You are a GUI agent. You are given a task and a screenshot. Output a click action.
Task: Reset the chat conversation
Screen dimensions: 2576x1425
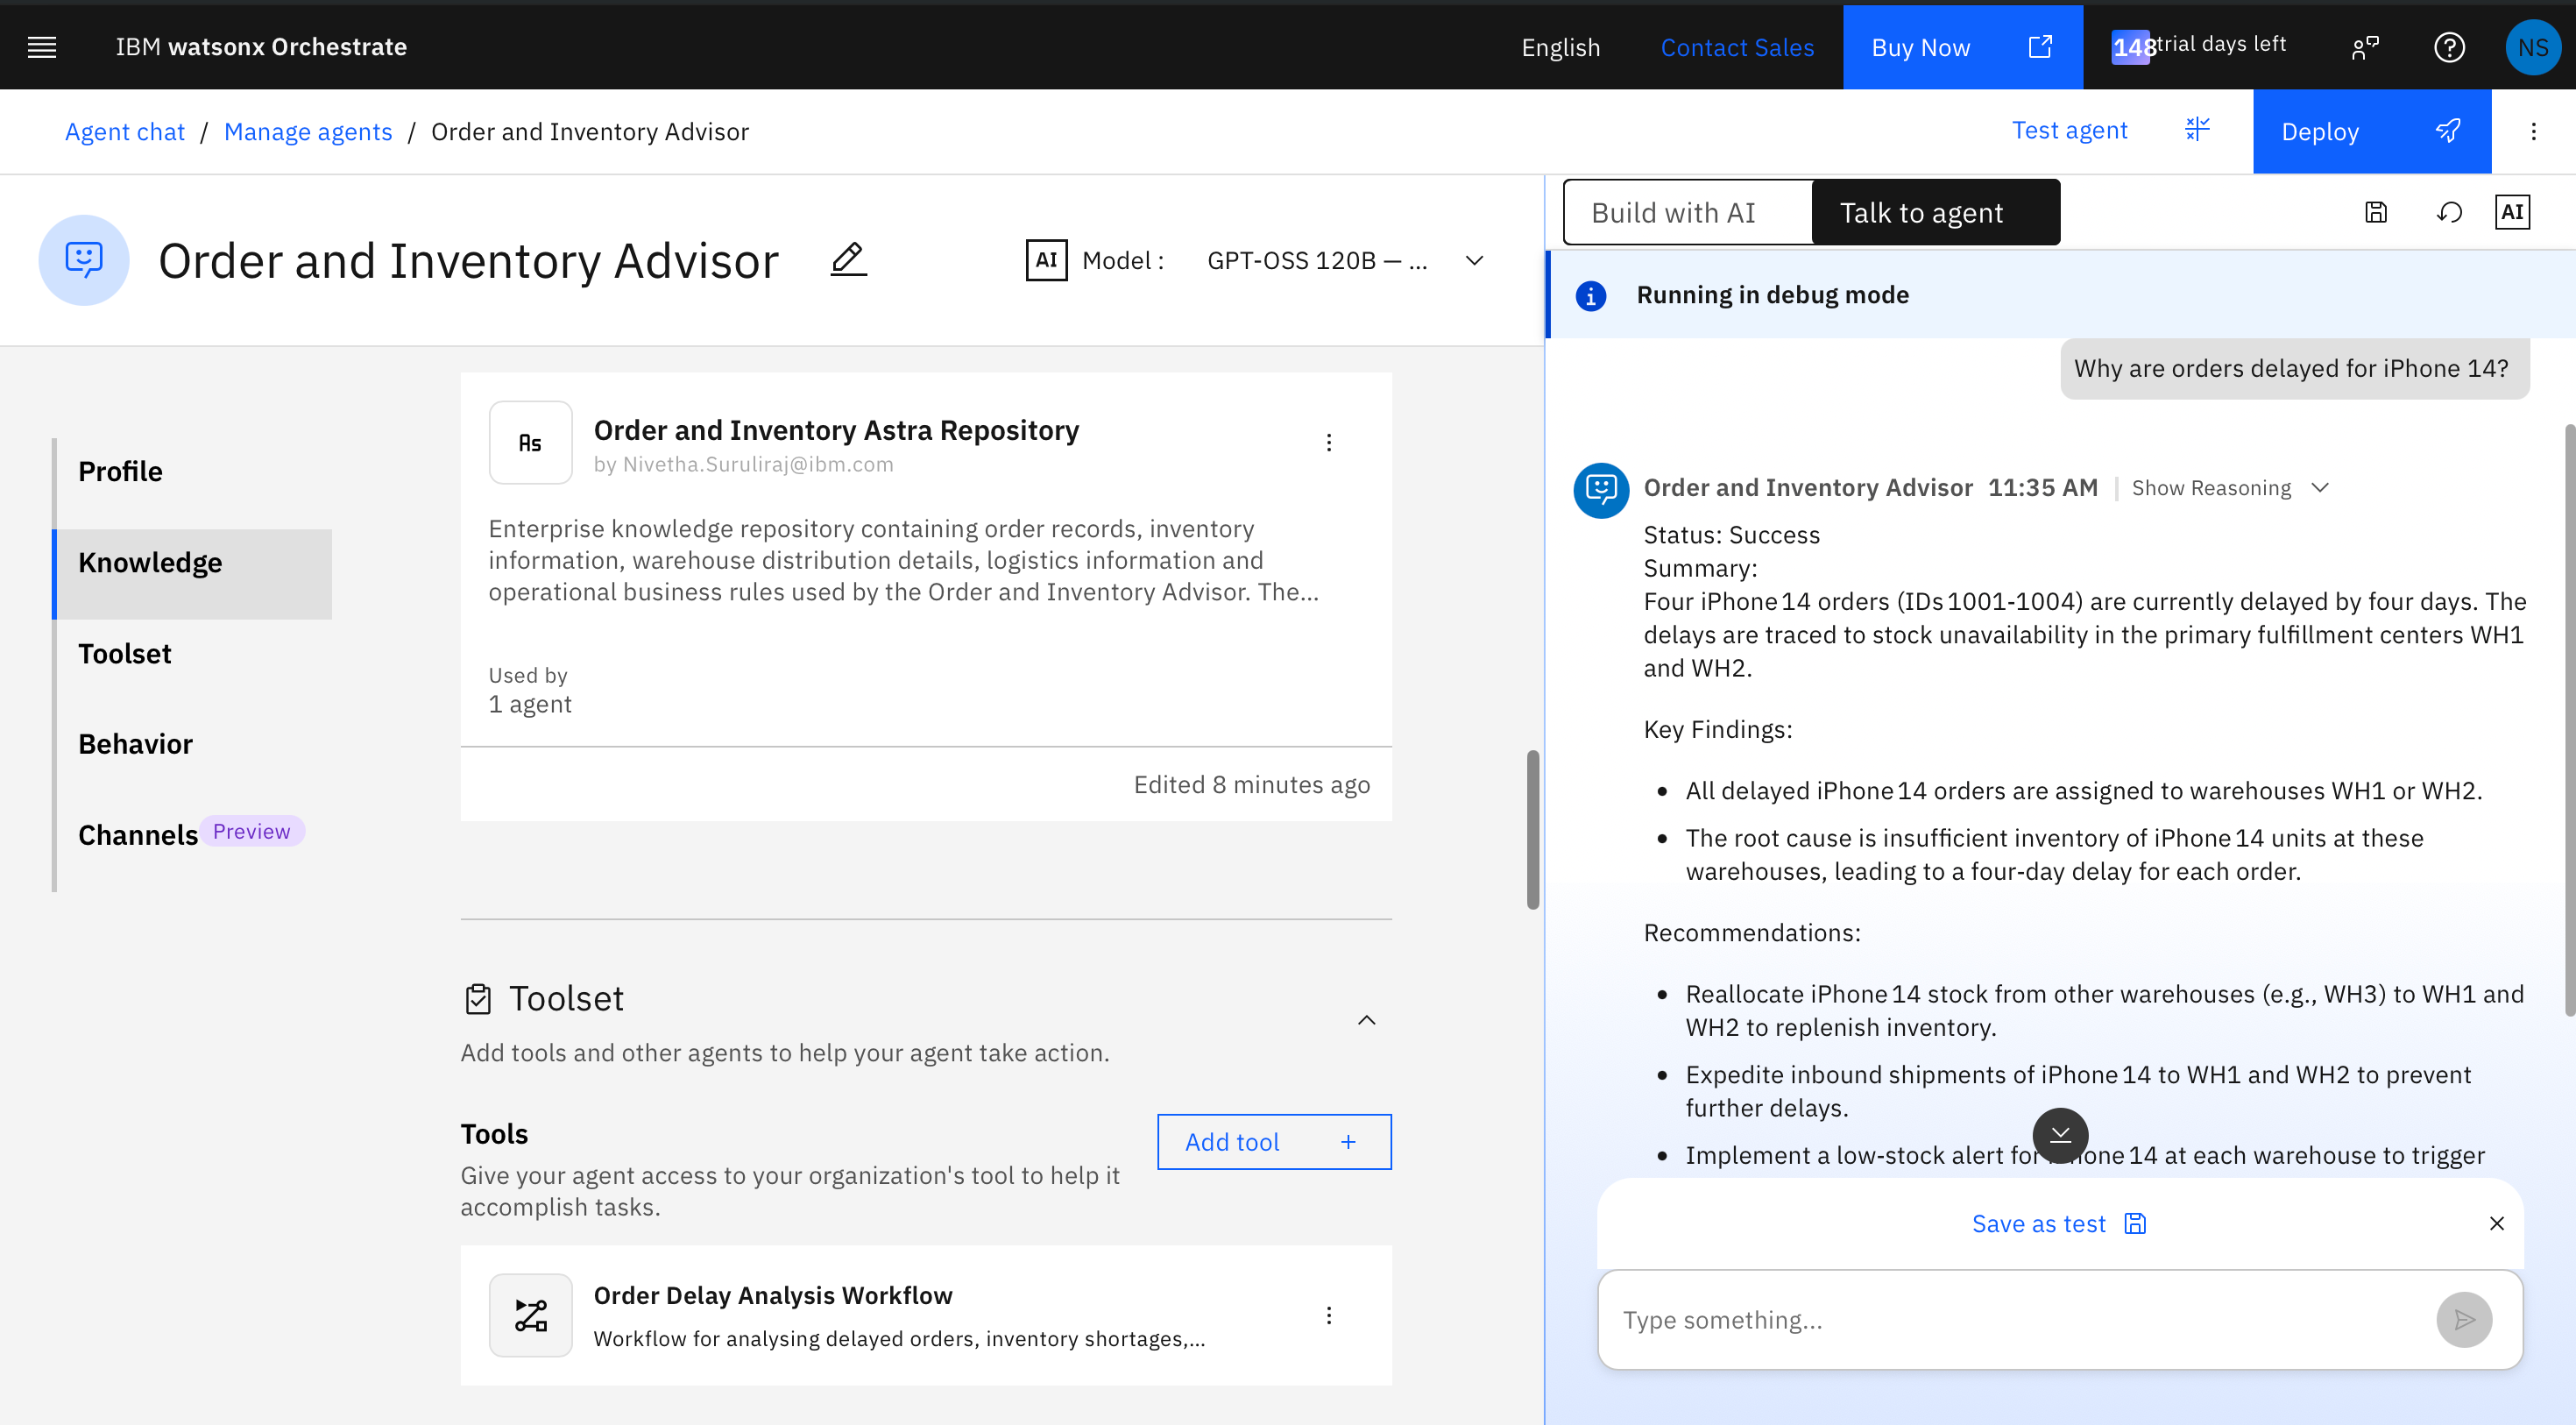(2449, 212)
